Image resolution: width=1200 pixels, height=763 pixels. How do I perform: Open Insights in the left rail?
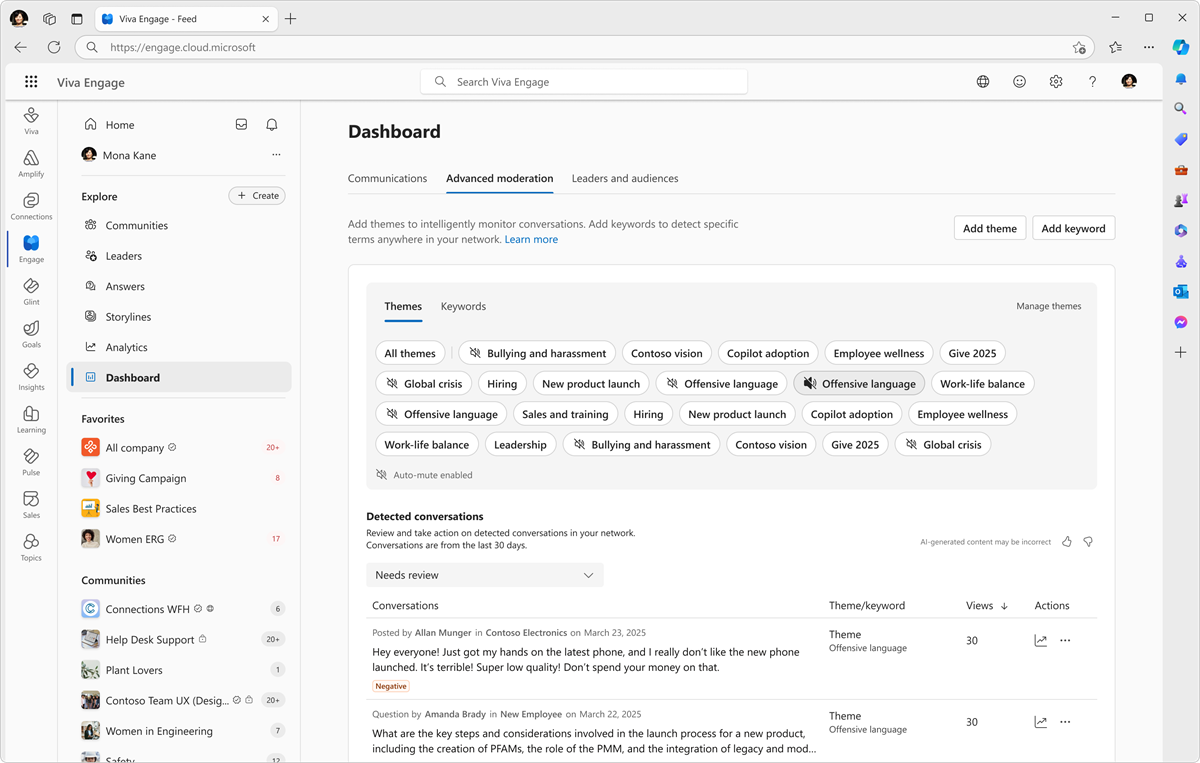31,377
